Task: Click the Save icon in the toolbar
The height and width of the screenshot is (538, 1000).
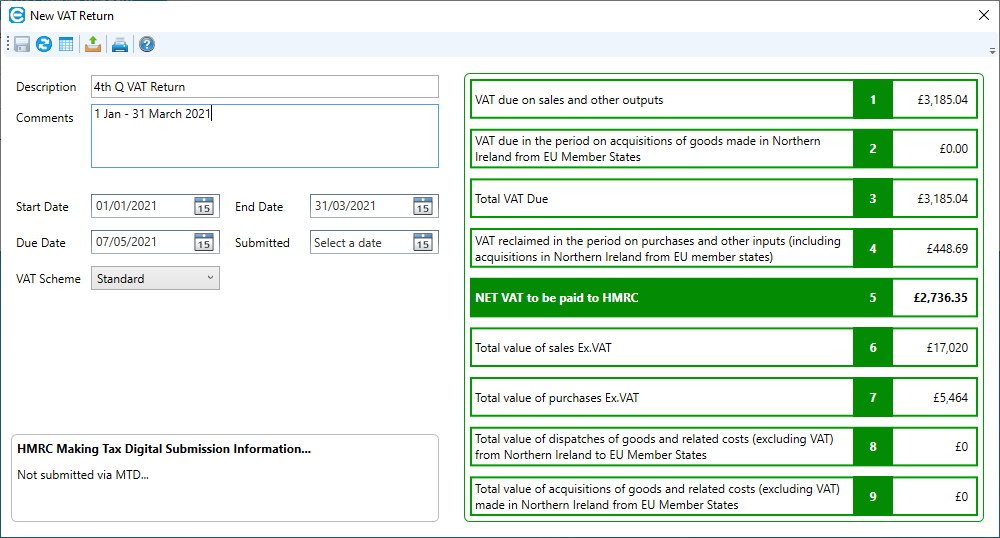Action: pos(22,44)
